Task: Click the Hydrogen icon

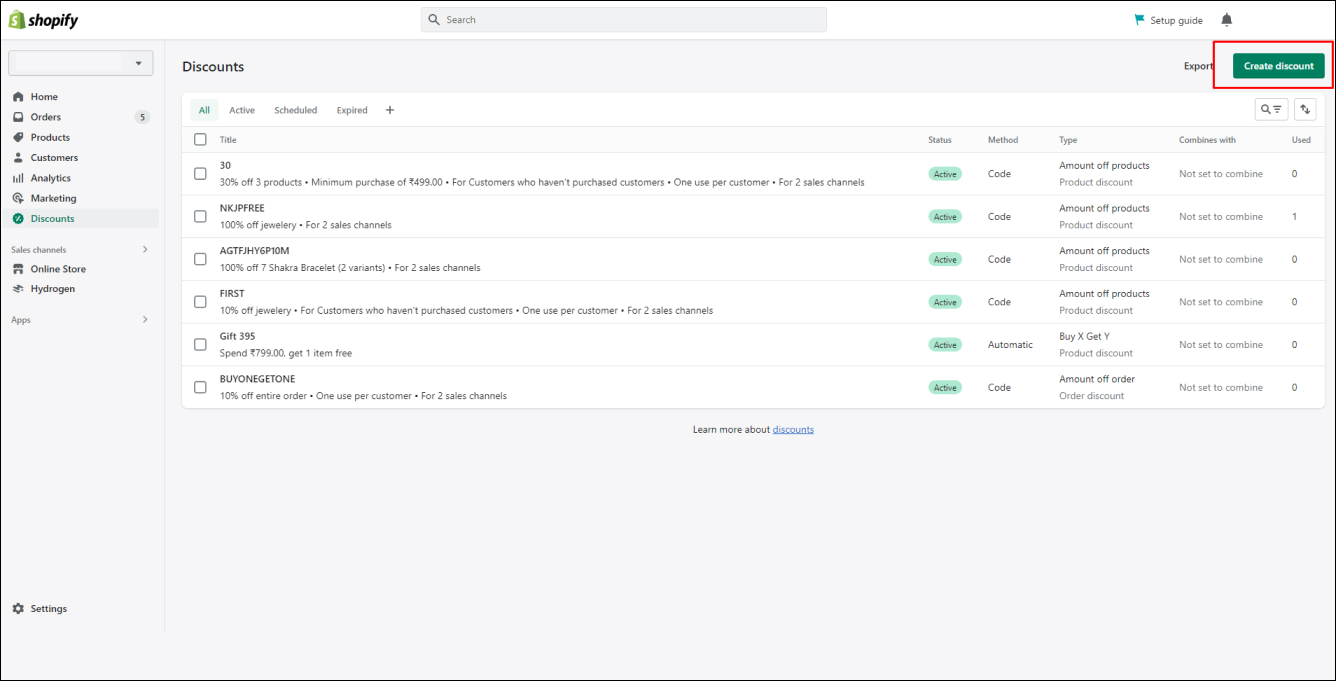Action: coord(18,289)
